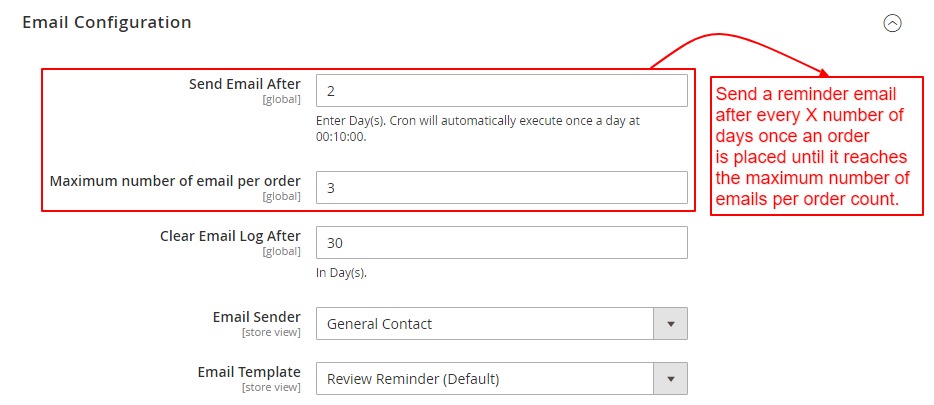
Task: Click the Email Configuration section heading
Action: pos(106,22)
